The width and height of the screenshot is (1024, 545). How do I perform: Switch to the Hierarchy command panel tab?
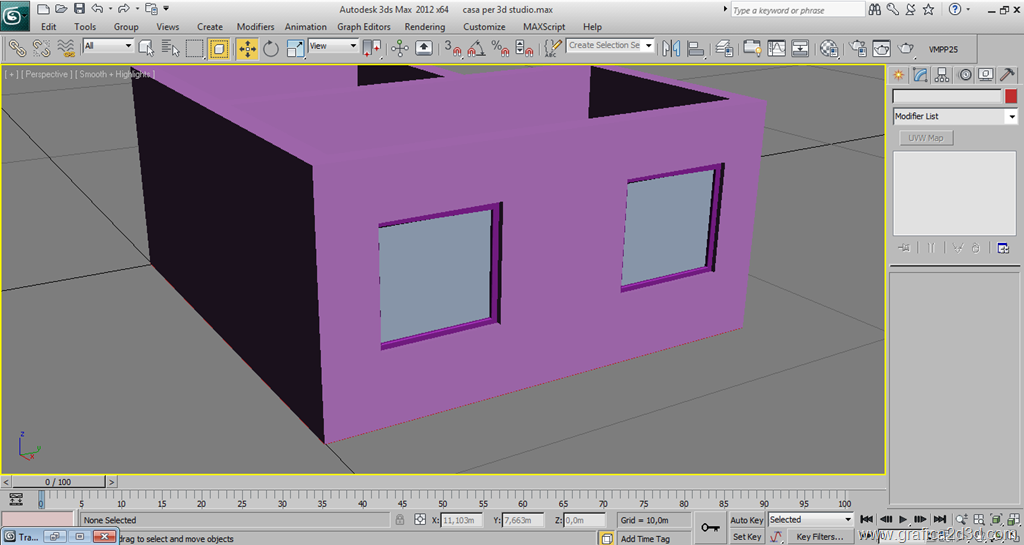[x=942, y=75]
